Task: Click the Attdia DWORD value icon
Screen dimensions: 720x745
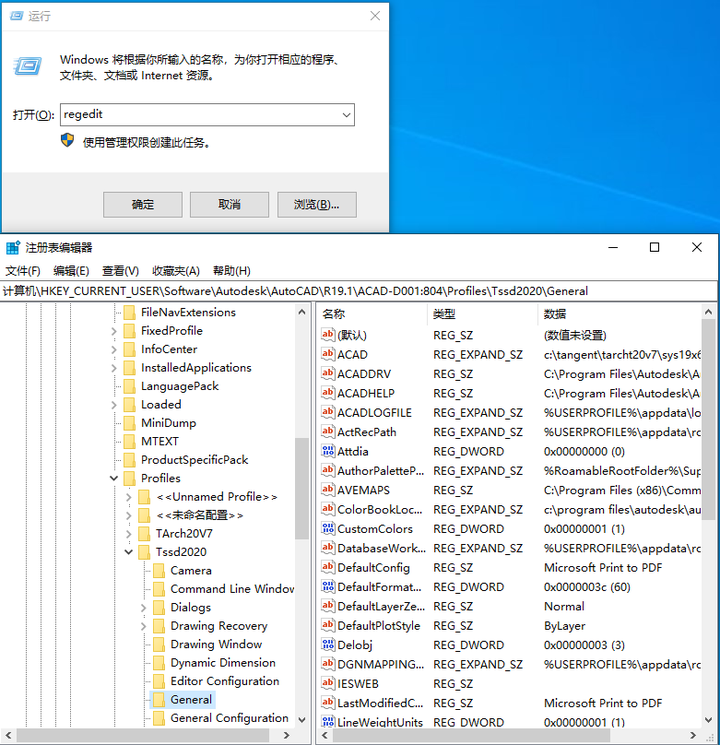Action: click(327, 451)
